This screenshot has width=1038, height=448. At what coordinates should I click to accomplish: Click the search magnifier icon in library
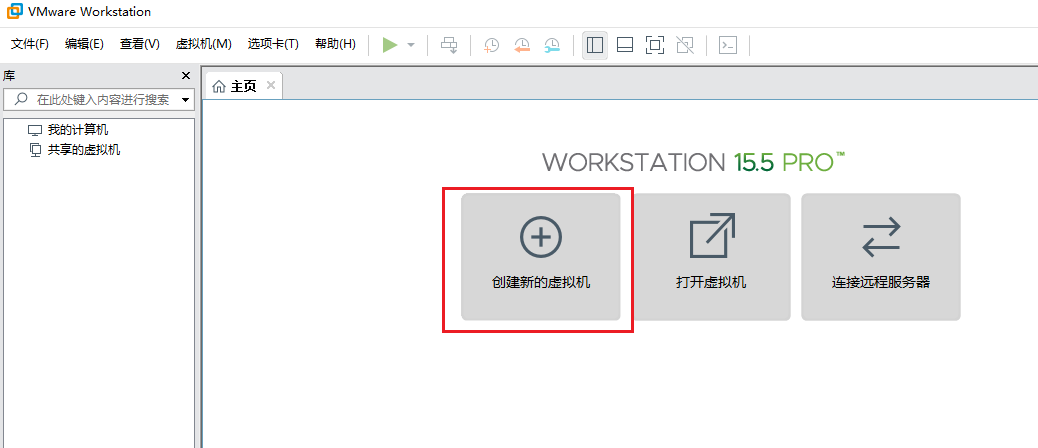click(21, 100)
